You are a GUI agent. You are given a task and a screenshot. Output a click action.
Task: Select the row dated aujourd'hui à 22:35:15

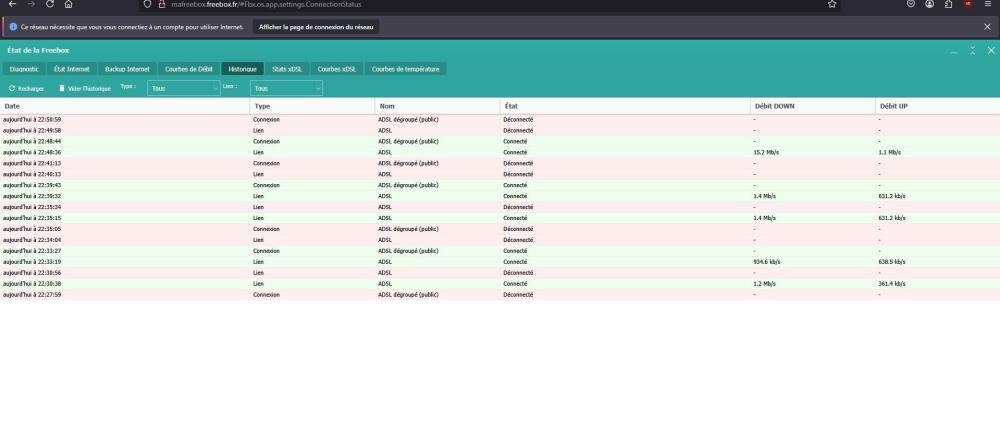click(500, 217)
